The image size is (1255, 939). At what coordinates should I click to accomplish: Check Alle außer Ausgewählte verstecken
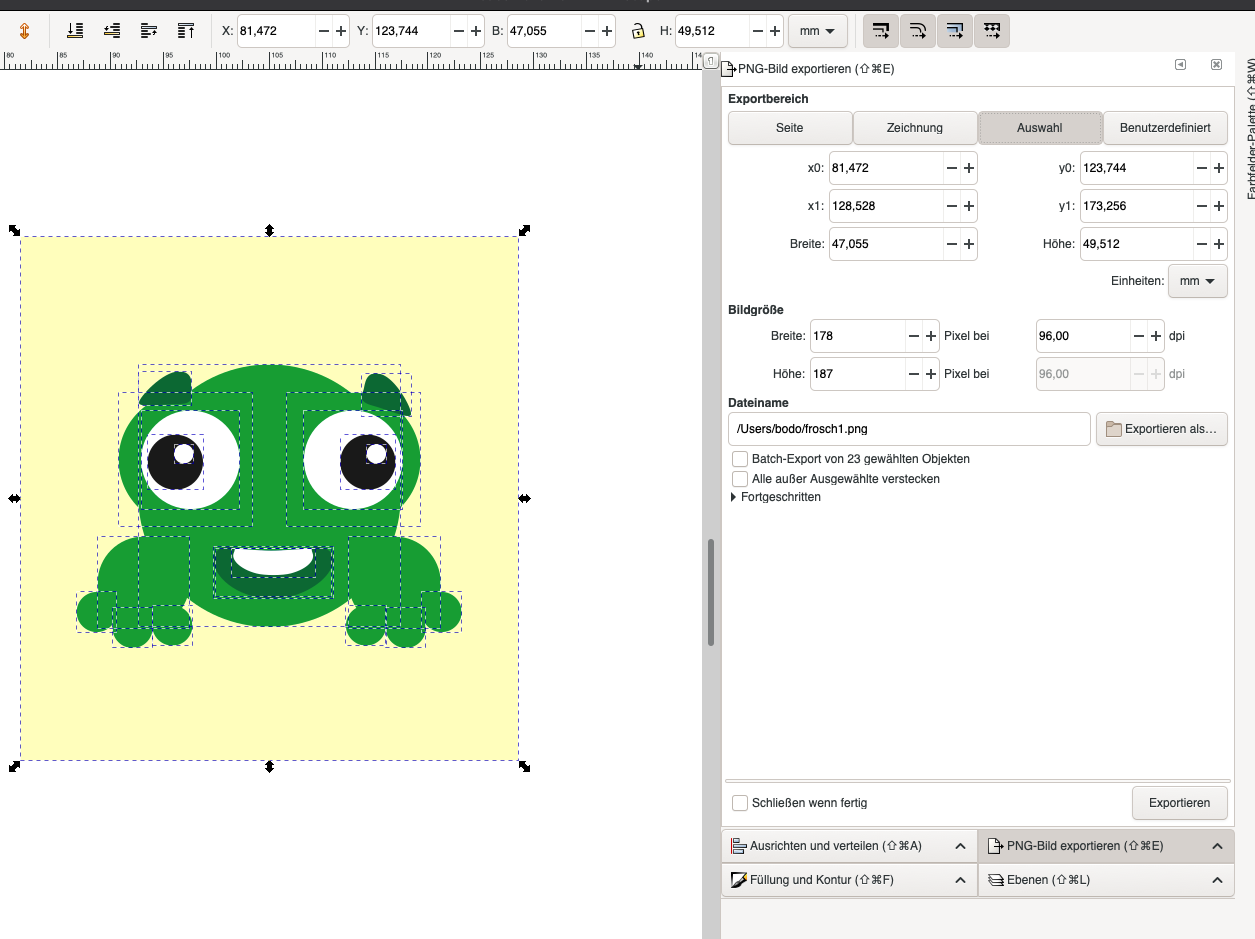tap(740, 479)
